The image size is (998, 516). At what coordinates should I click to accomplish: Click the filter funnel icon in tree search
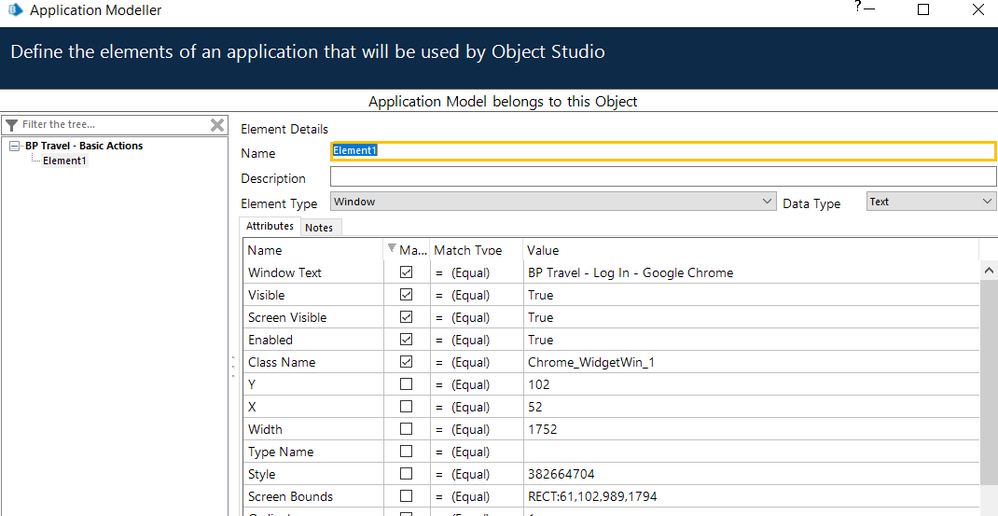pos(12,125)
